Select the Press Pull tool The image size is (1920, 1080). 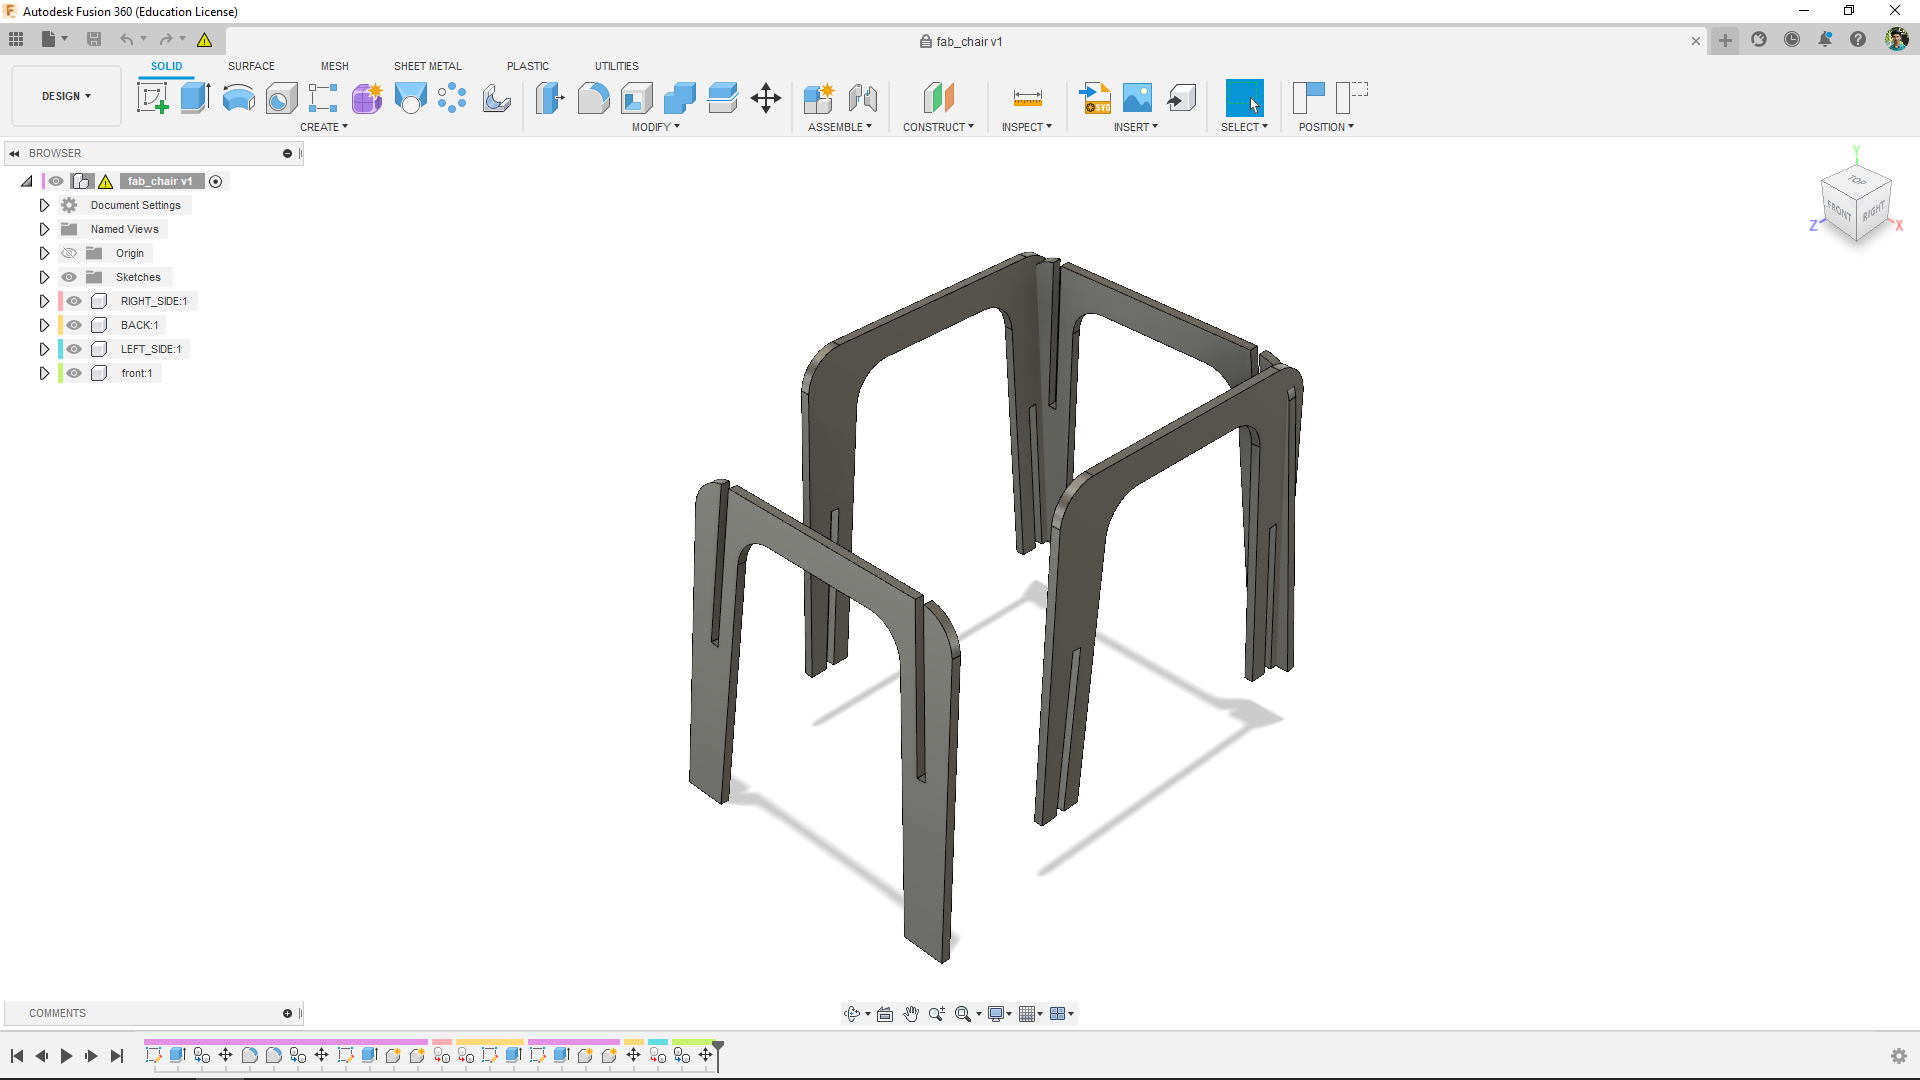tap(550, 98)
